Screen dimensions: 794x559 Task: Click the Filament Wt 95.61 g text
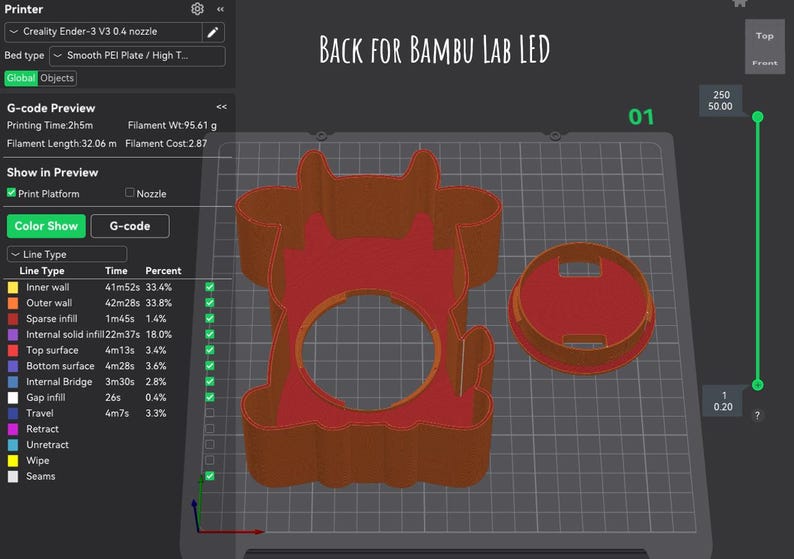(172, 126)
